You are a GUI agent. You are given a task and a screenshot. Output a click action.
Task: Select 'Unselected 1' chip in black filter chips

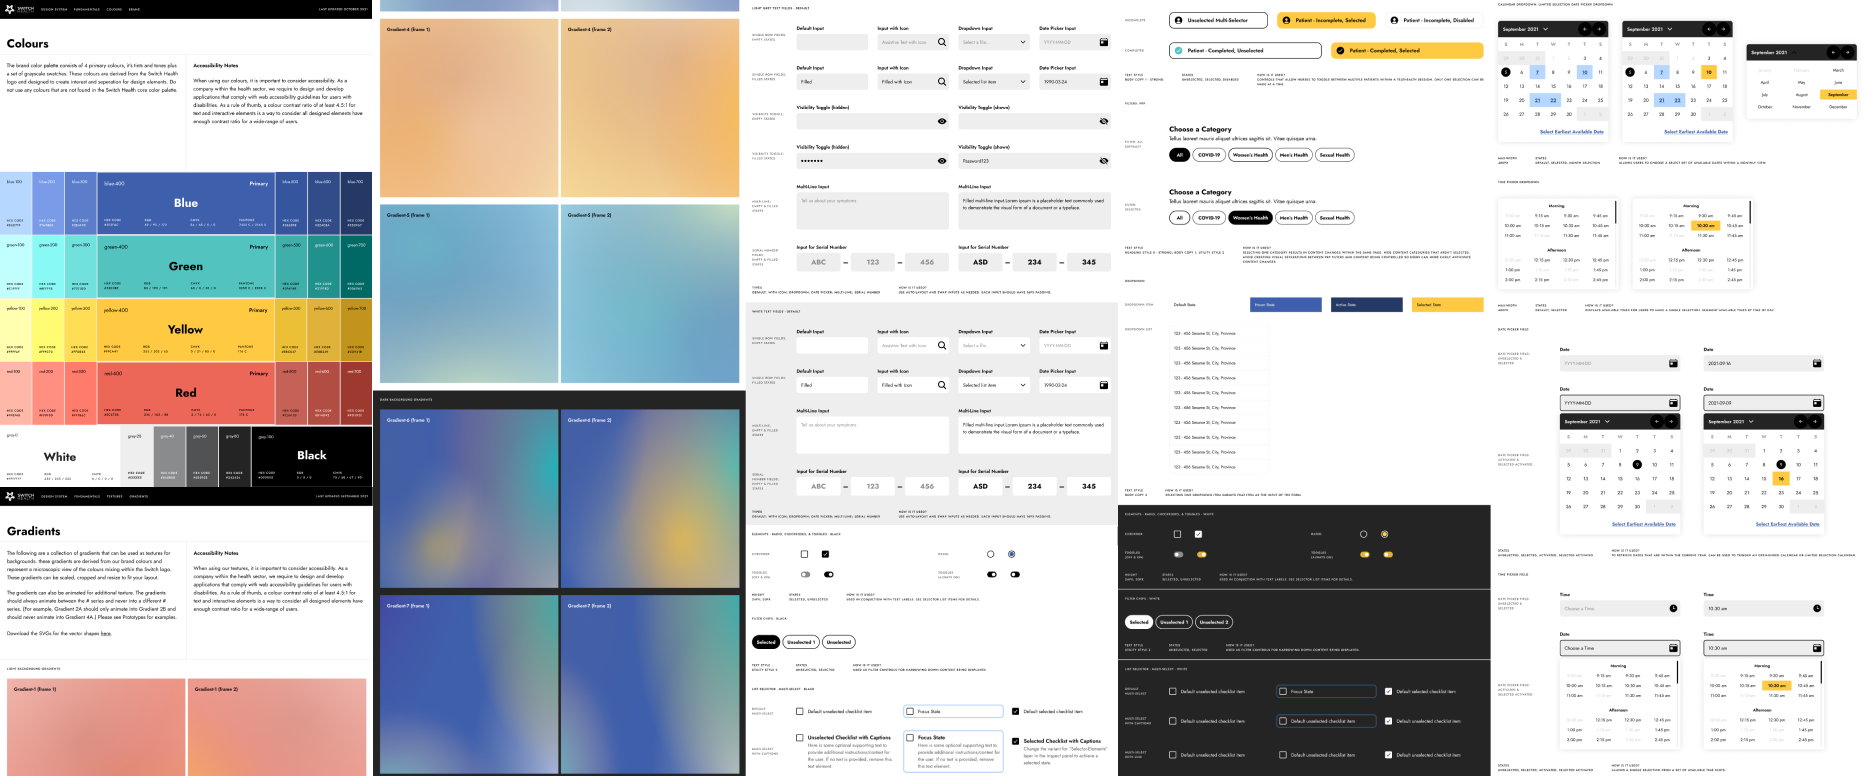pyautogui.click(x=800, y=642)
